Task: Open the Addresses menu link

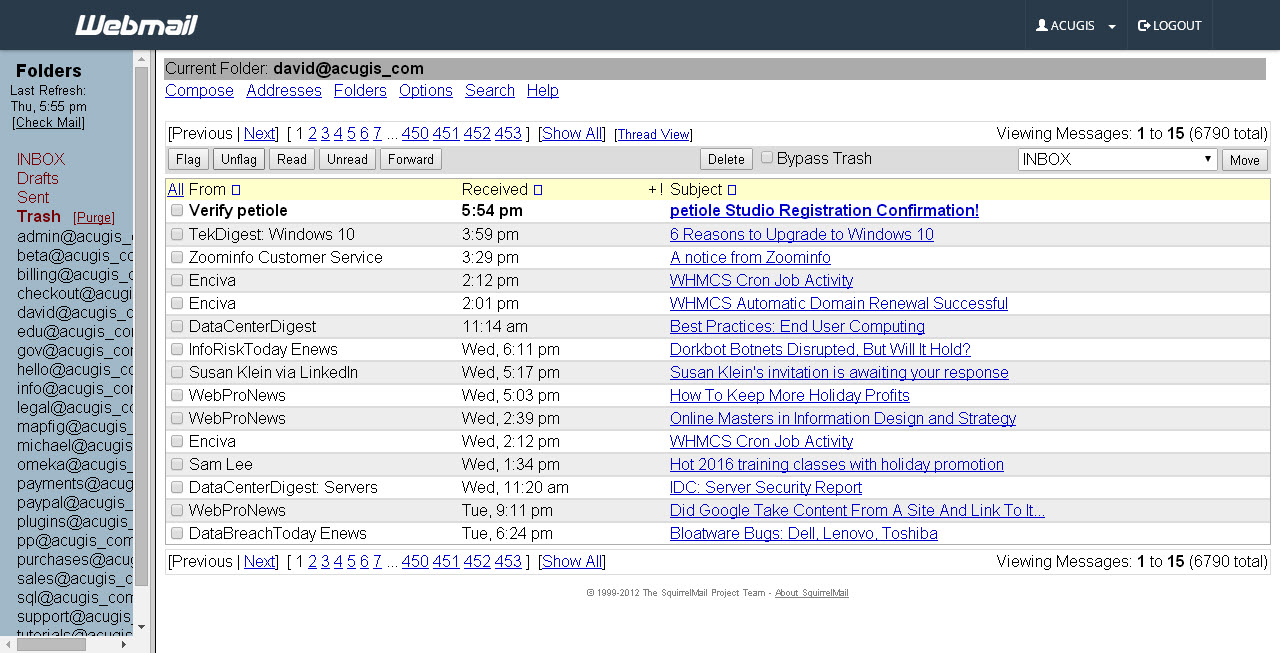Action: (x=284, y=91)
